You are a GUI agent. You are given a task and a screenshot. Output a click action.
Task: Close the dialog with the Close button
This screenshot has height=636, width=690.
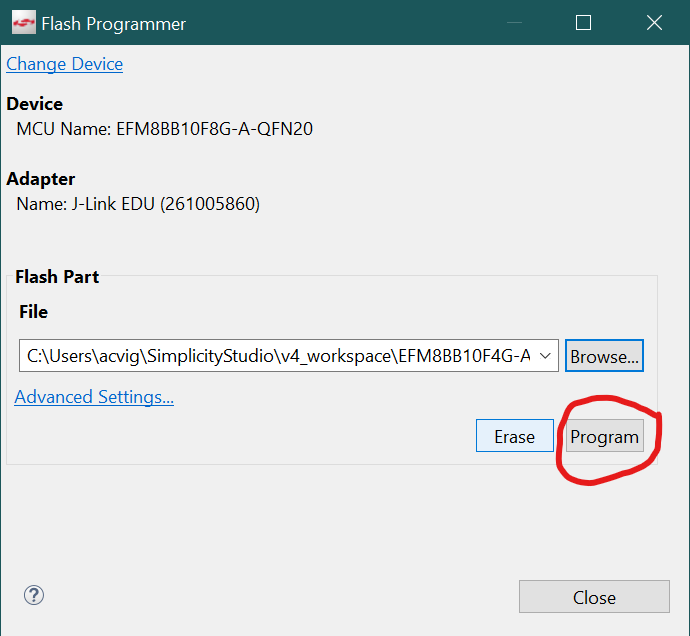click(594, 597)
